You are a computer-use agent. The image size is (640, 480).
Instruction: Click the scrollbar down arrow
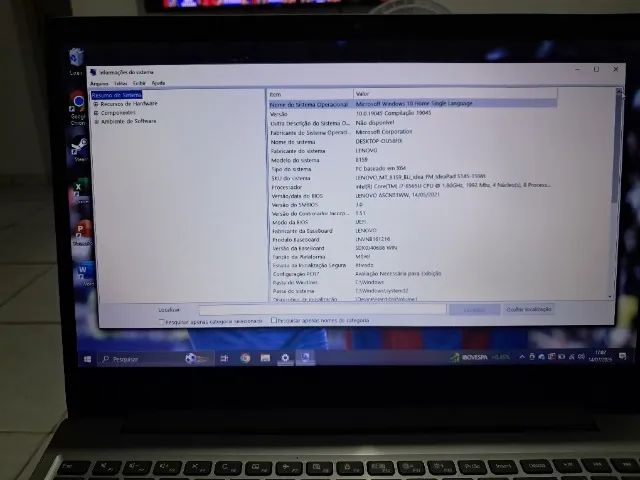coord(611,297)
